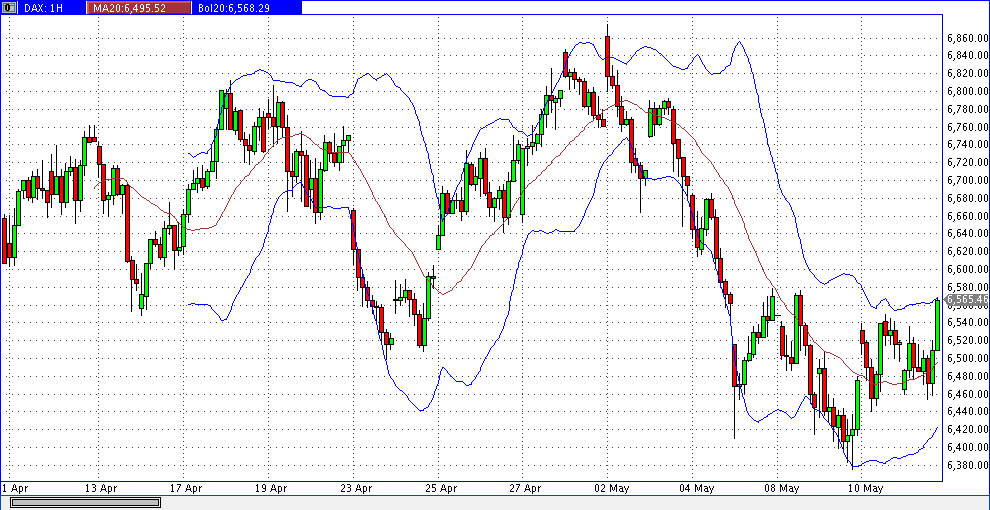The width and height of the screenshot is (990, 510).
Task: Click the horizontal scrollbar thumb below chart
Action: tap(85, 502)
